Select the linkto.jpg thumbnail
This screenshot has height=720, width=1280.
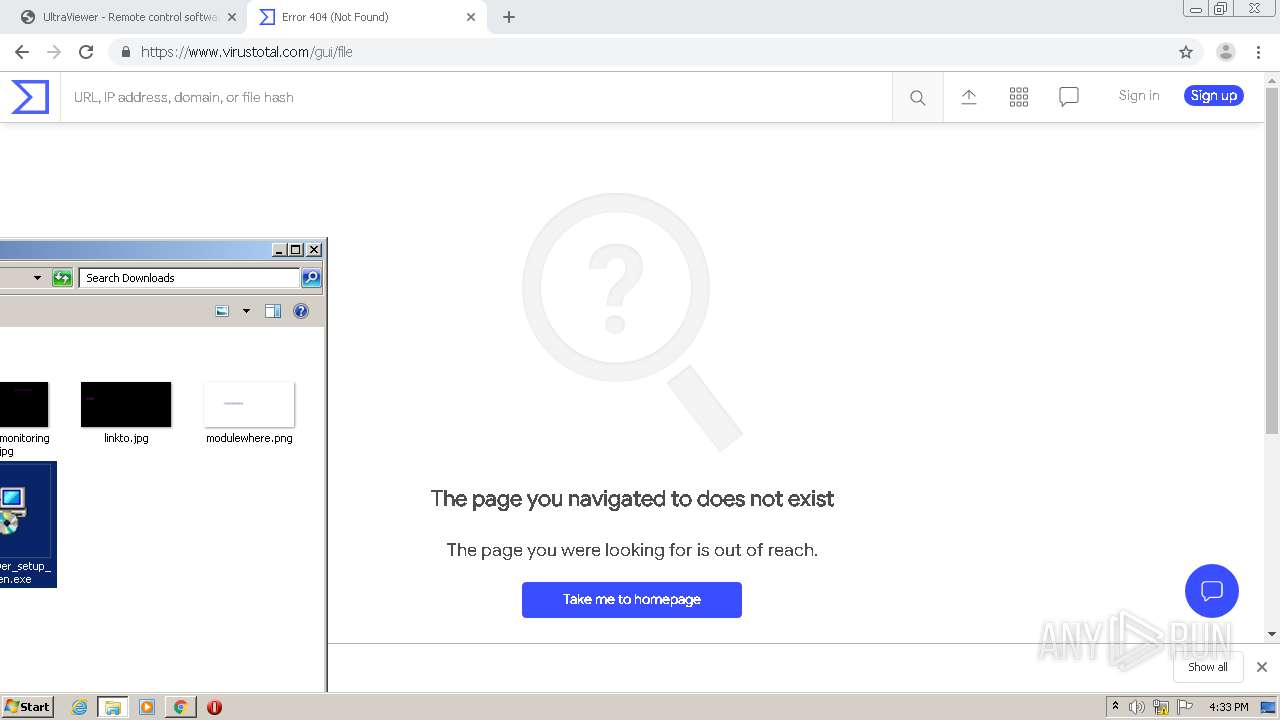click(x=126, y=404)
